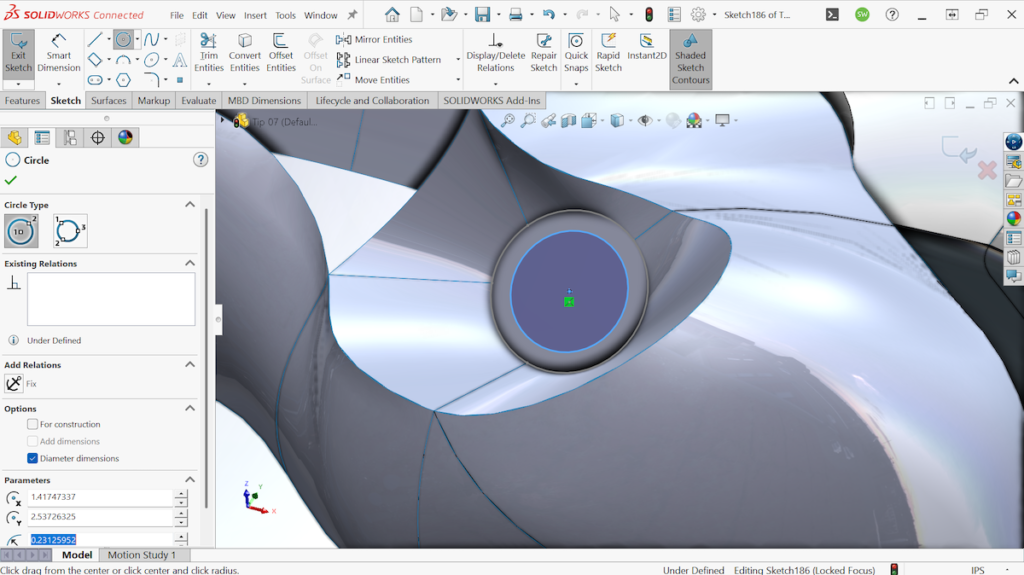This screenshot has width=1024, height=575.
Task: Select the Smart Dimension tool
Action: 59,54
